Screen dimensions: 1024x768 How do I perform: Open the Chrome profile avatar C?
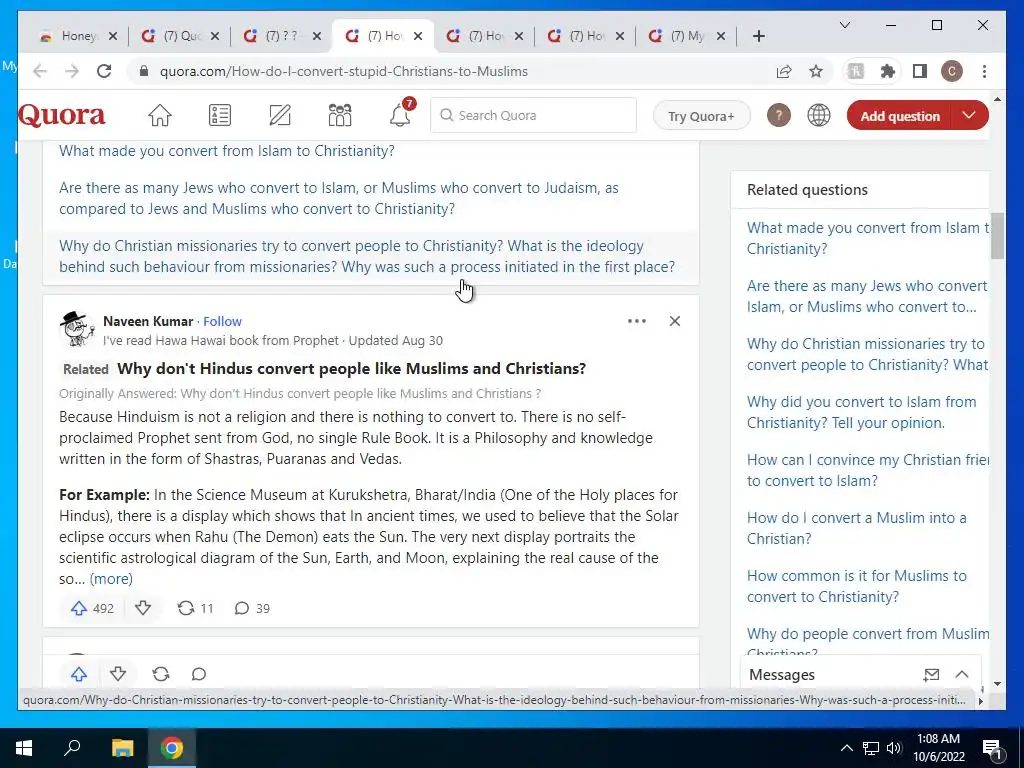(x=952, y=71)
